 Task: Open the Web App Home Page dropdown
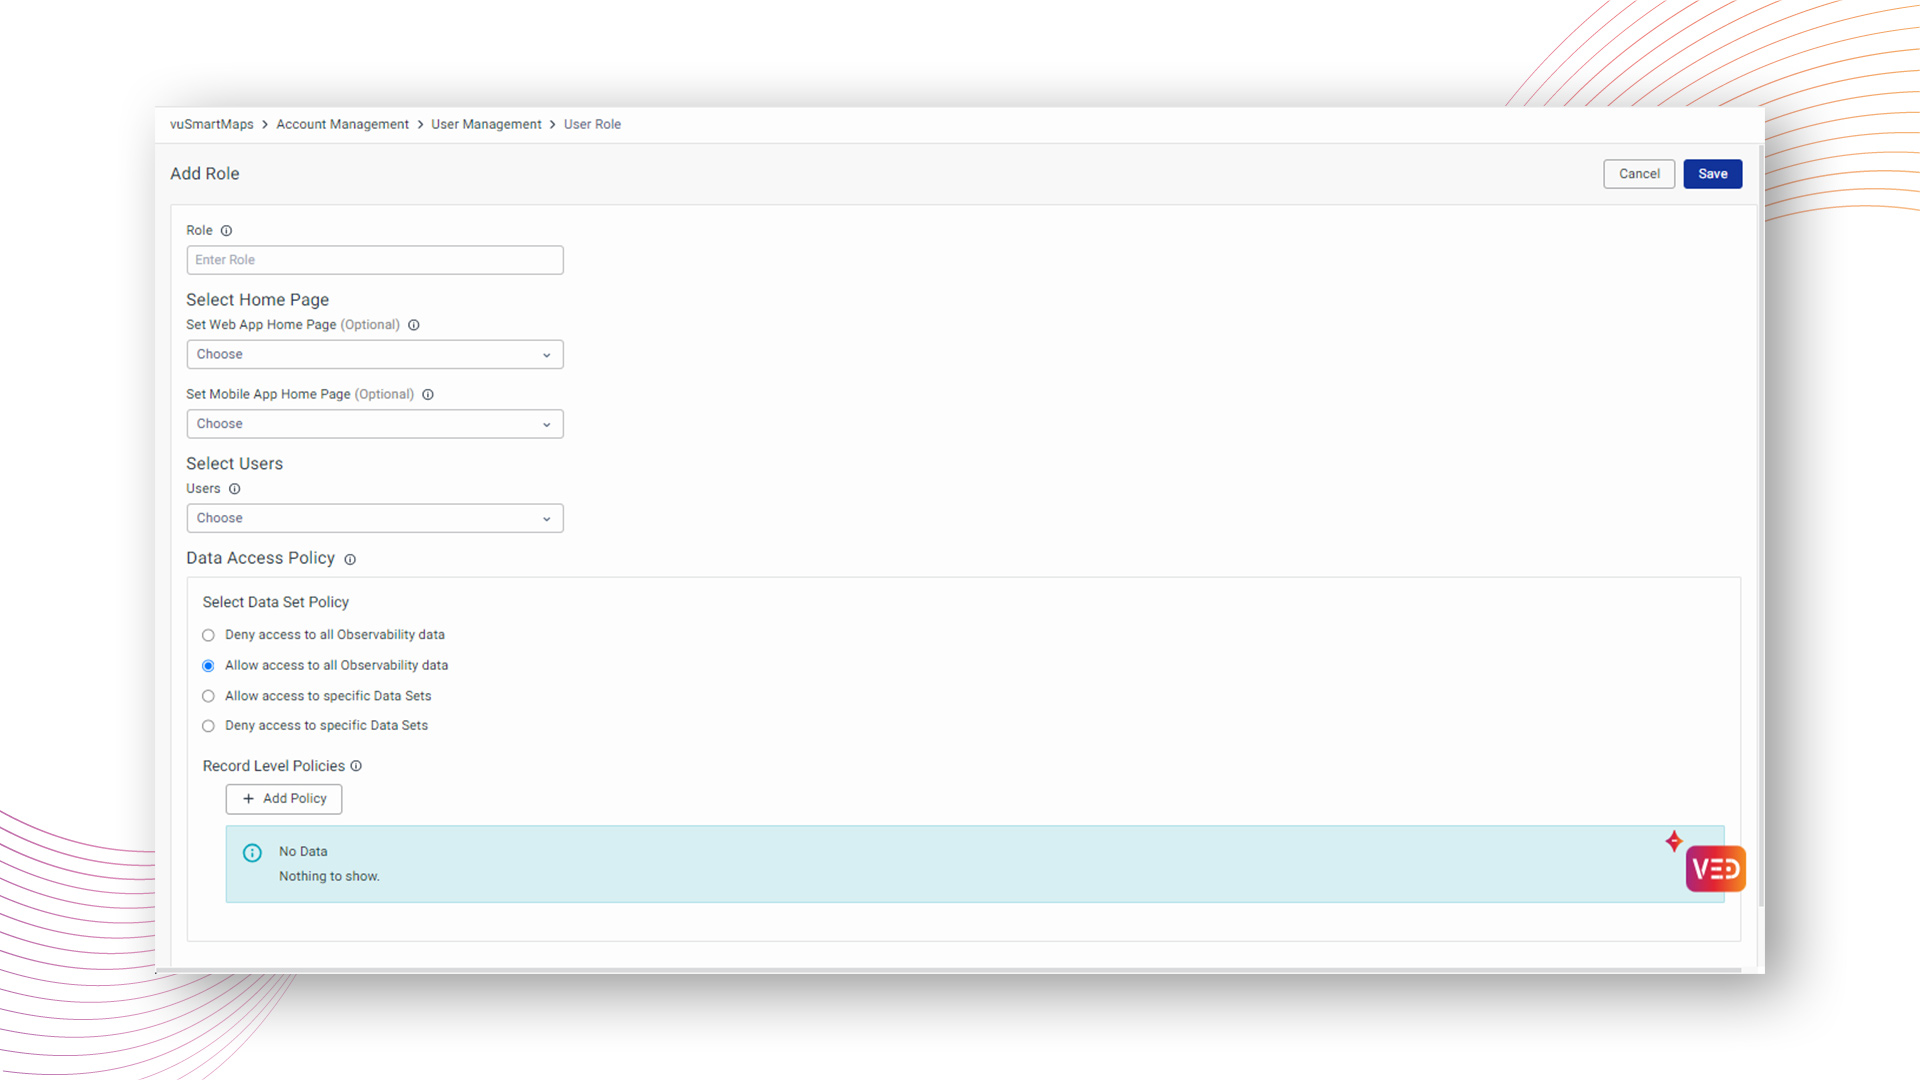[374, 355]
